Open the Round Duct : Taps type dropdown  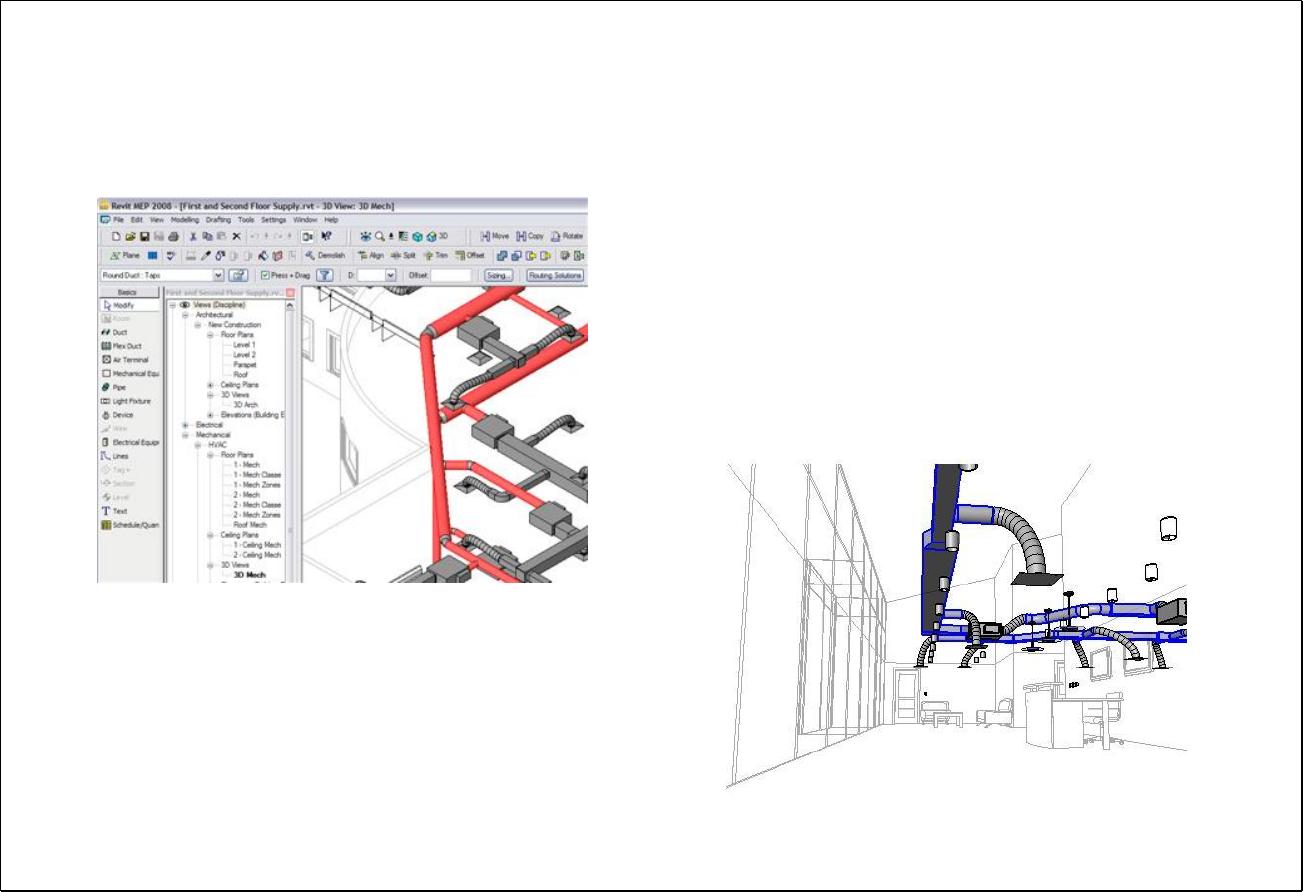(x=217, y=275)
